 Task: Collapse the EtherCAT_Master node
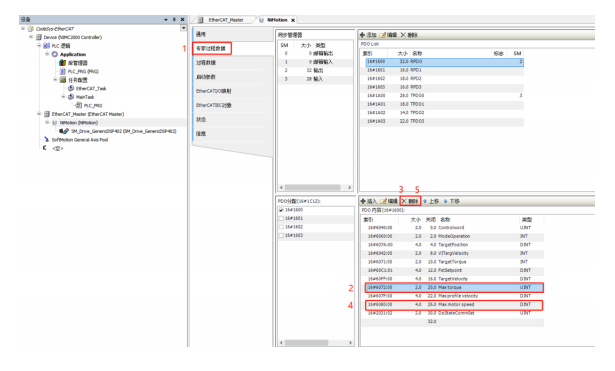[x=39, y=114]
